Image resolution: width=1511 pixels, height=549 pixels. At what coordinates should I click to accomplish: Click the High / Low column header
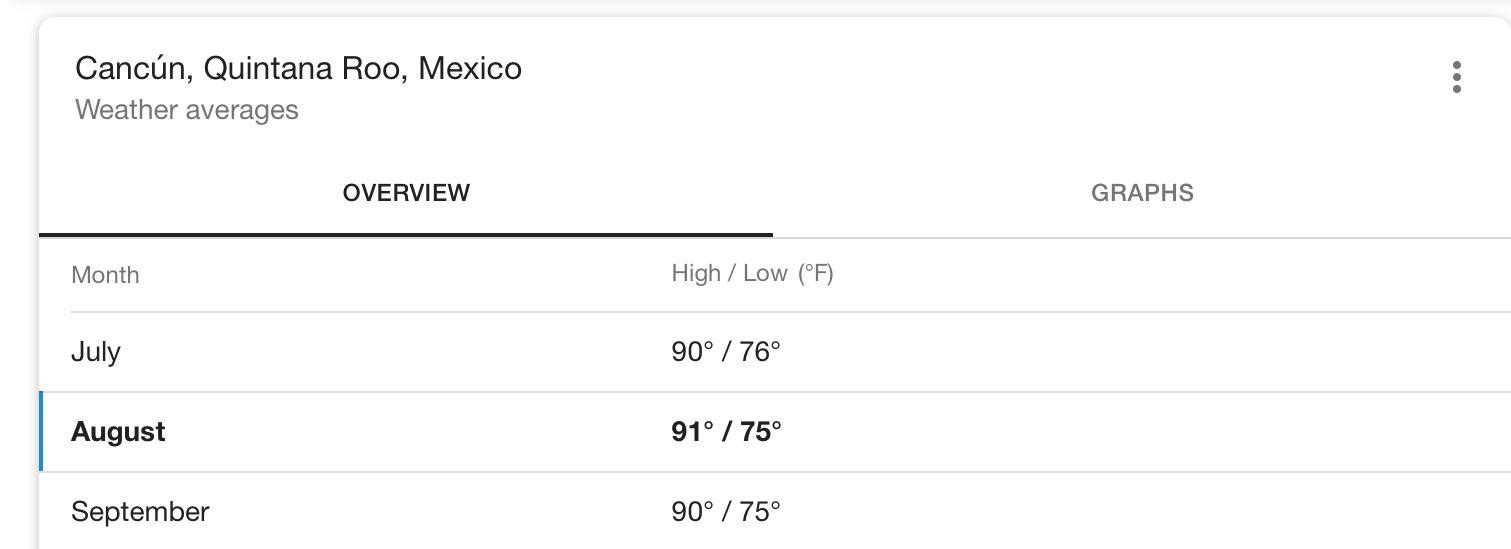(729, 274)
